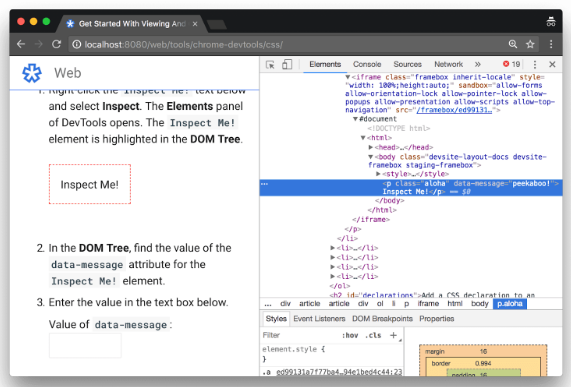This screenshot has width=571, height=387.
Task: Toggle the :hov element state button
Action: (x=350, y=335)
